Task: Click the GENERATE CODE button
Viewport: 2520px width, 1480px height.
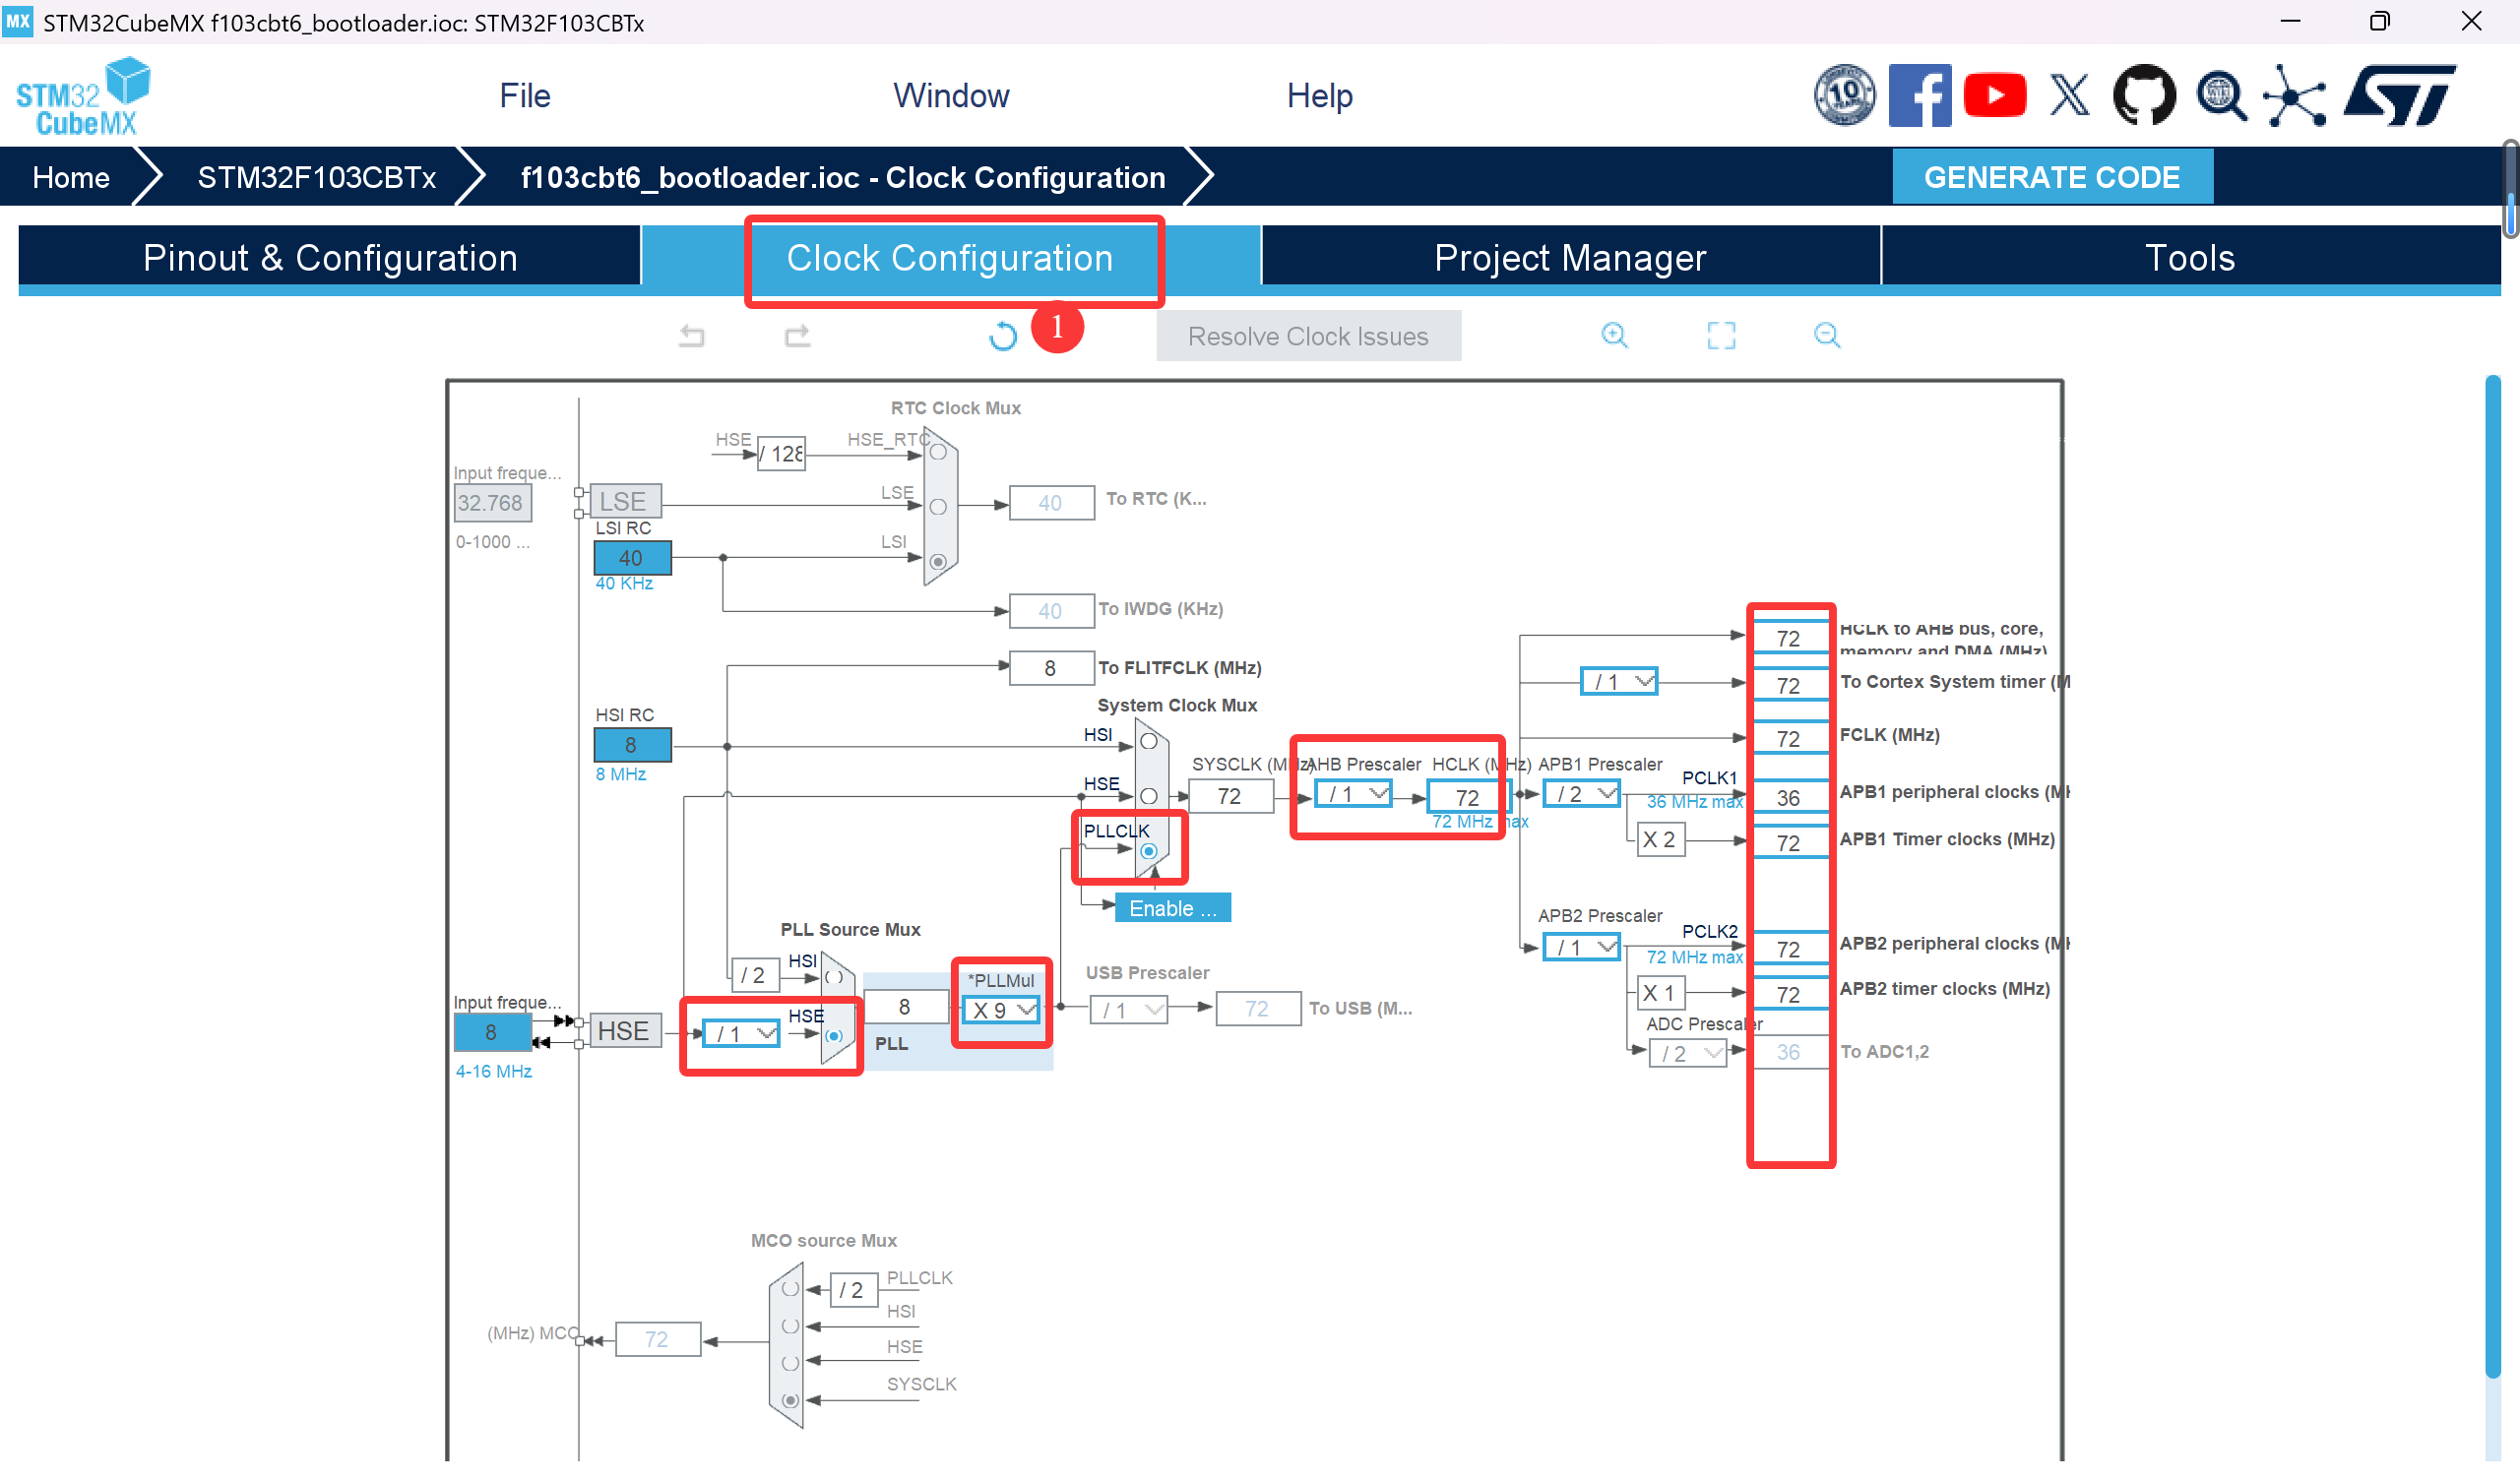Action: 2051,177
